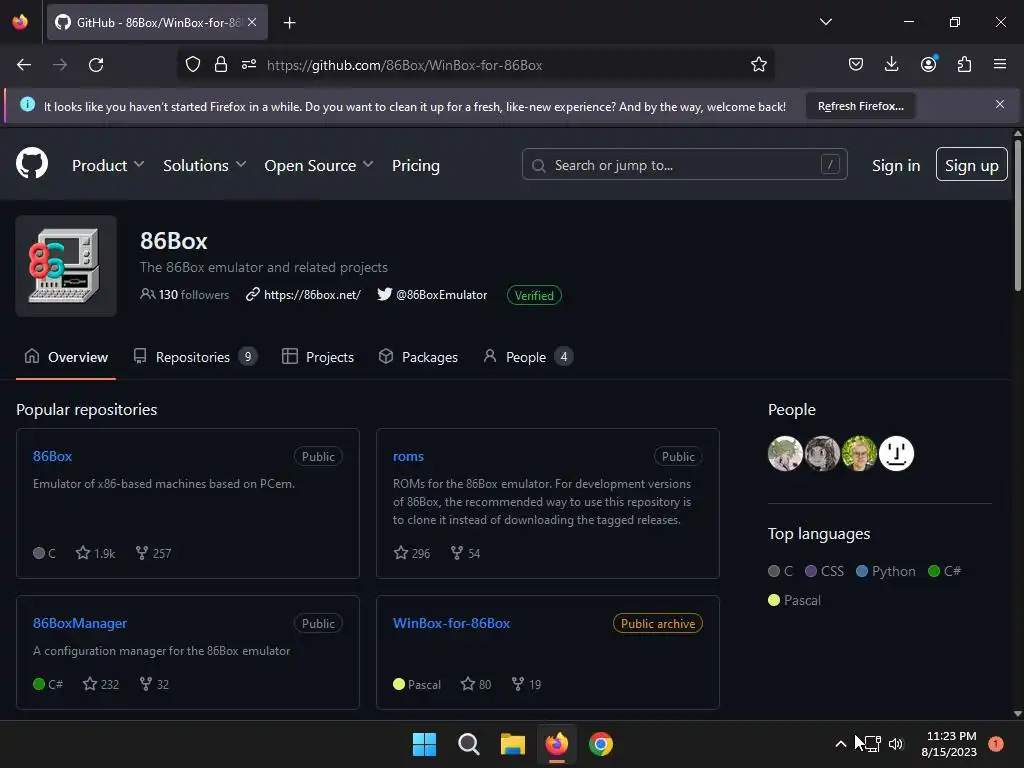Switch to the Repositories tab
Image resolution: width=1024 pixels, height=768 pixels.
pyautogui.click(x=195, y=357)
